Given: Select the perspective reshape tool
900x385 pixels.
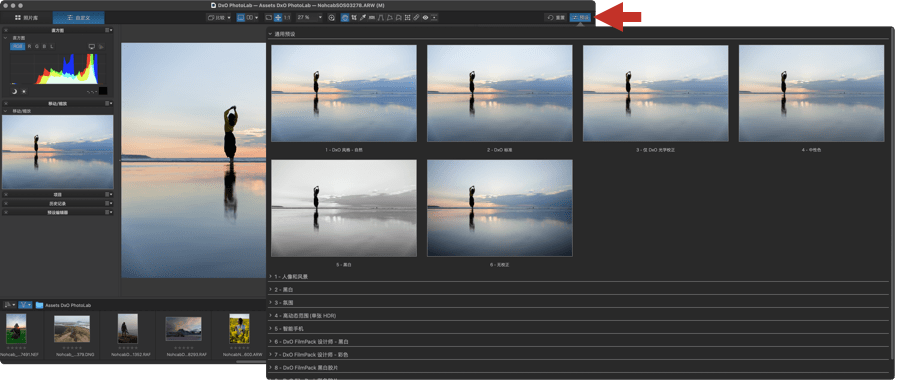Looking at the screenshot, I should pyautogui.click(x=389, y=18).
